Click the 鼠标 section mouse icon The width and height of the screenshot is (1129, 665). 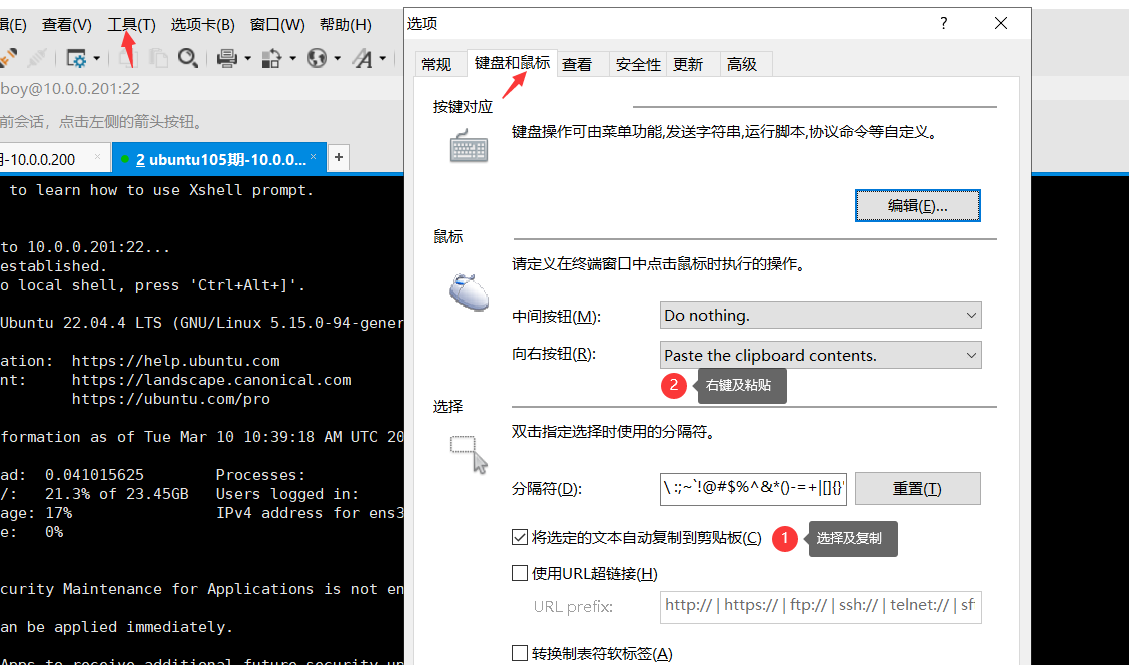pos(469,291)
